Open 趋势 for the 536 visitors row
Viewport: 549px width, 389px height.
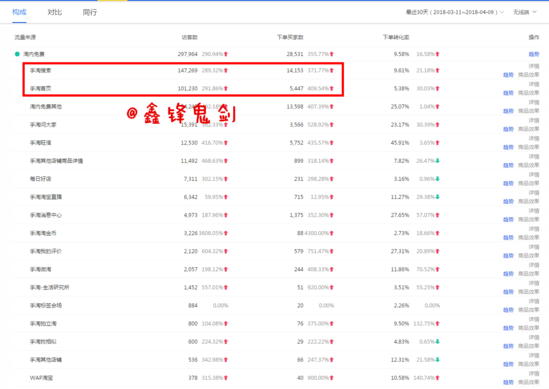coord(508,364)
